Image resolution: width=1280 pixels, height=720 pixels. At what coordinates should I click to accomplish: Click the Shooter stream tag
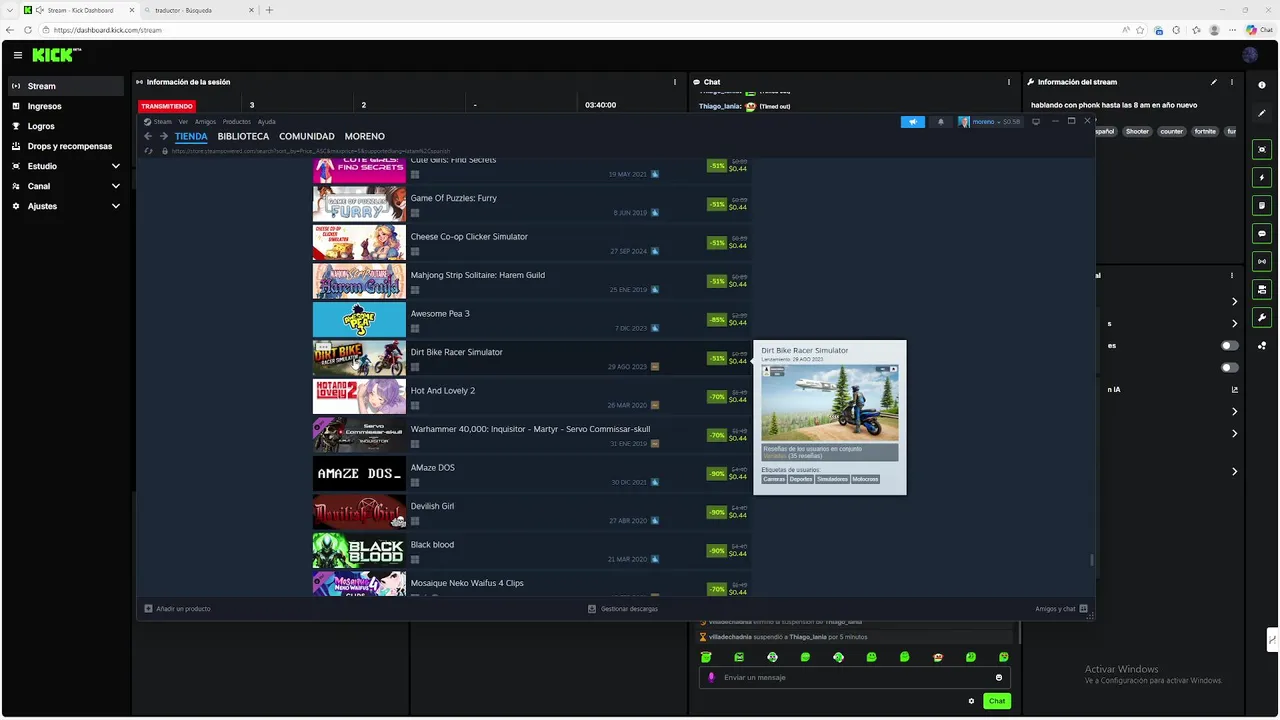pos(1137,131)
